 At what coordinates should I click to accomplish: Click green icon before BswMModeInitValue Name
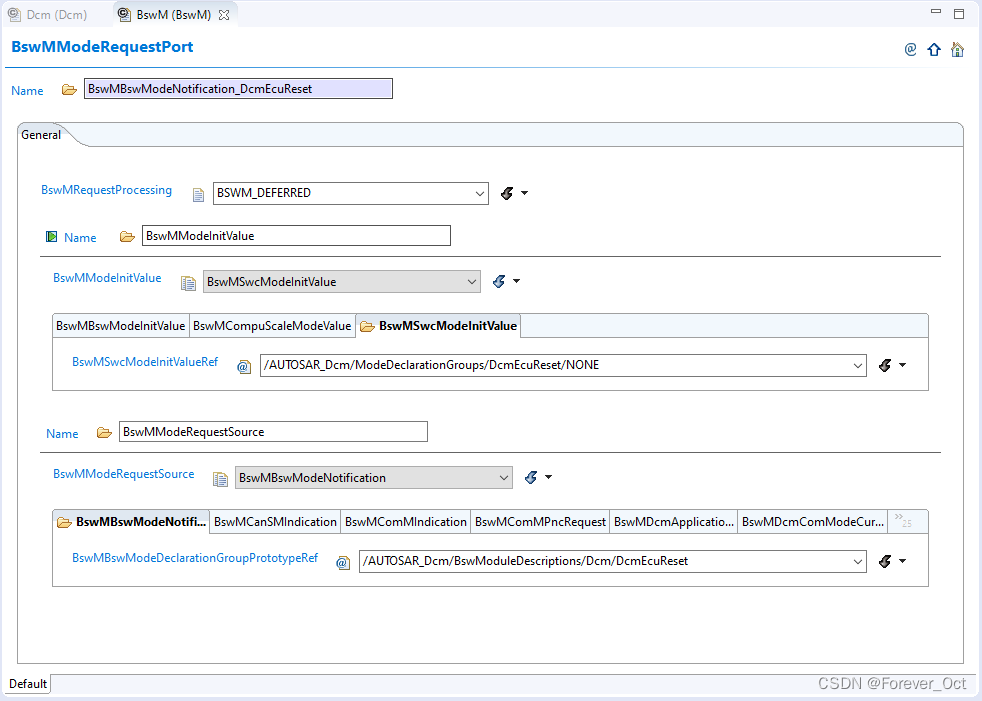pyautogui.click(x=52, y=237)
